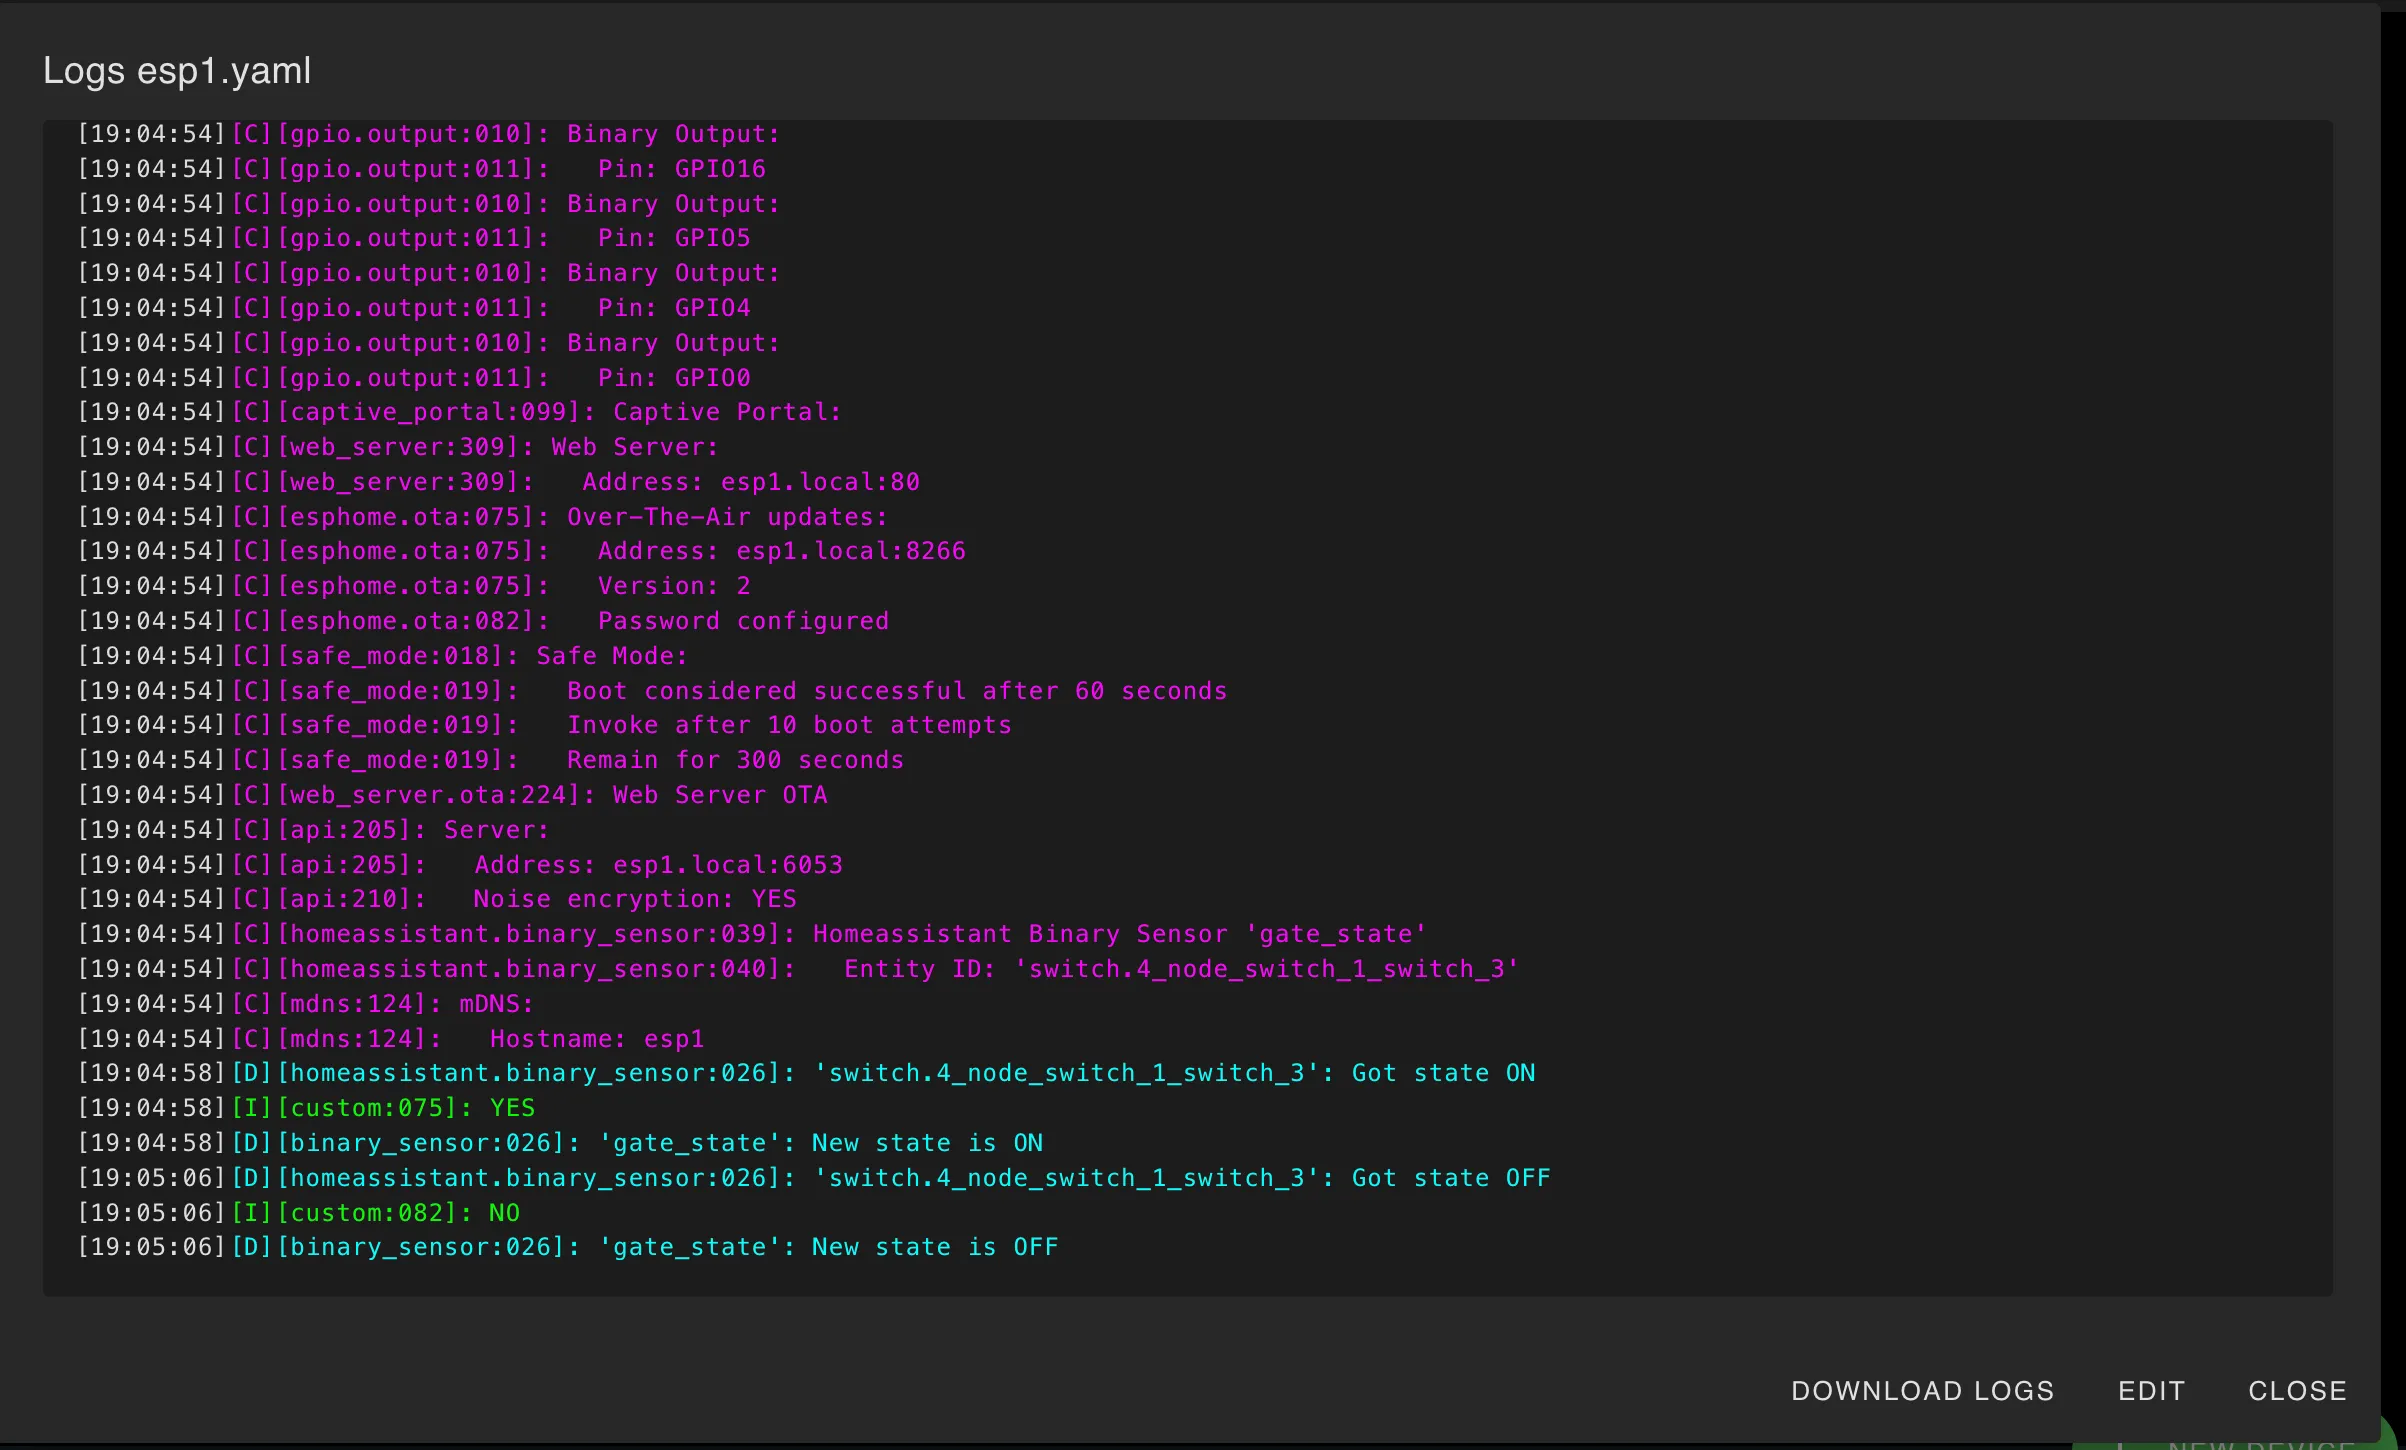Click the 'Logs esp1.yaml' dialog title
The height and width of the screenshot is (1450, 2406).
tap(177, 71)
